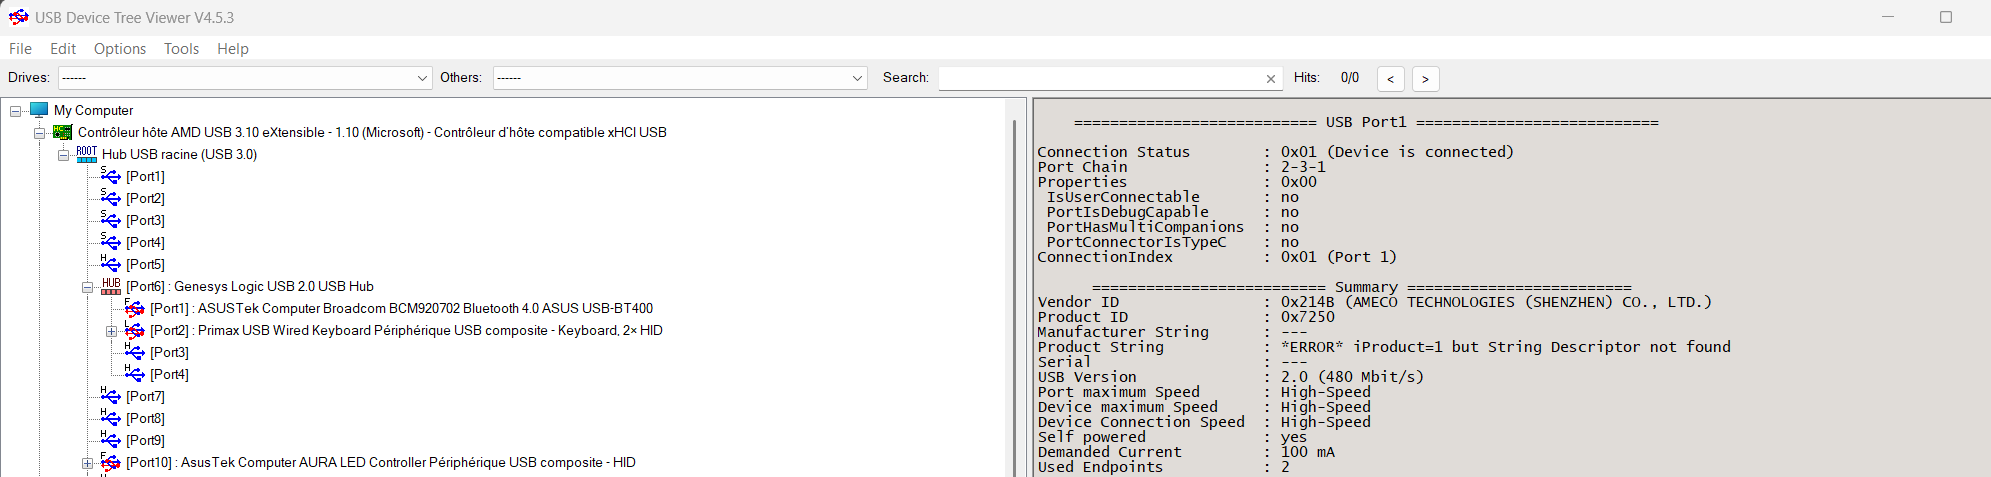Viewport: 1991px width, 477px height.
Task: Click the Primax keyboard device icon
Action: (135, 330)
